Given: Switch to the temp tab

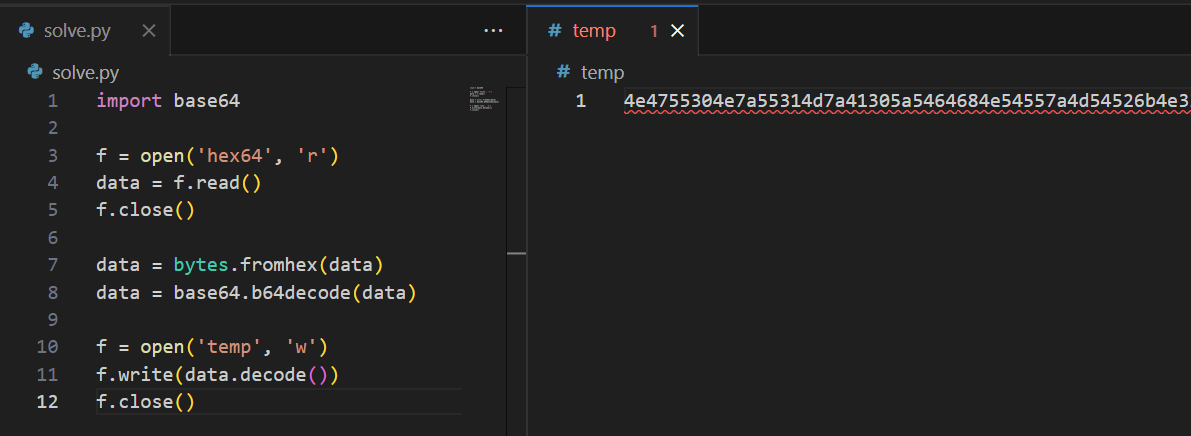Looking at the screenshot, I should pyautogui.click(x=594, y=31).
